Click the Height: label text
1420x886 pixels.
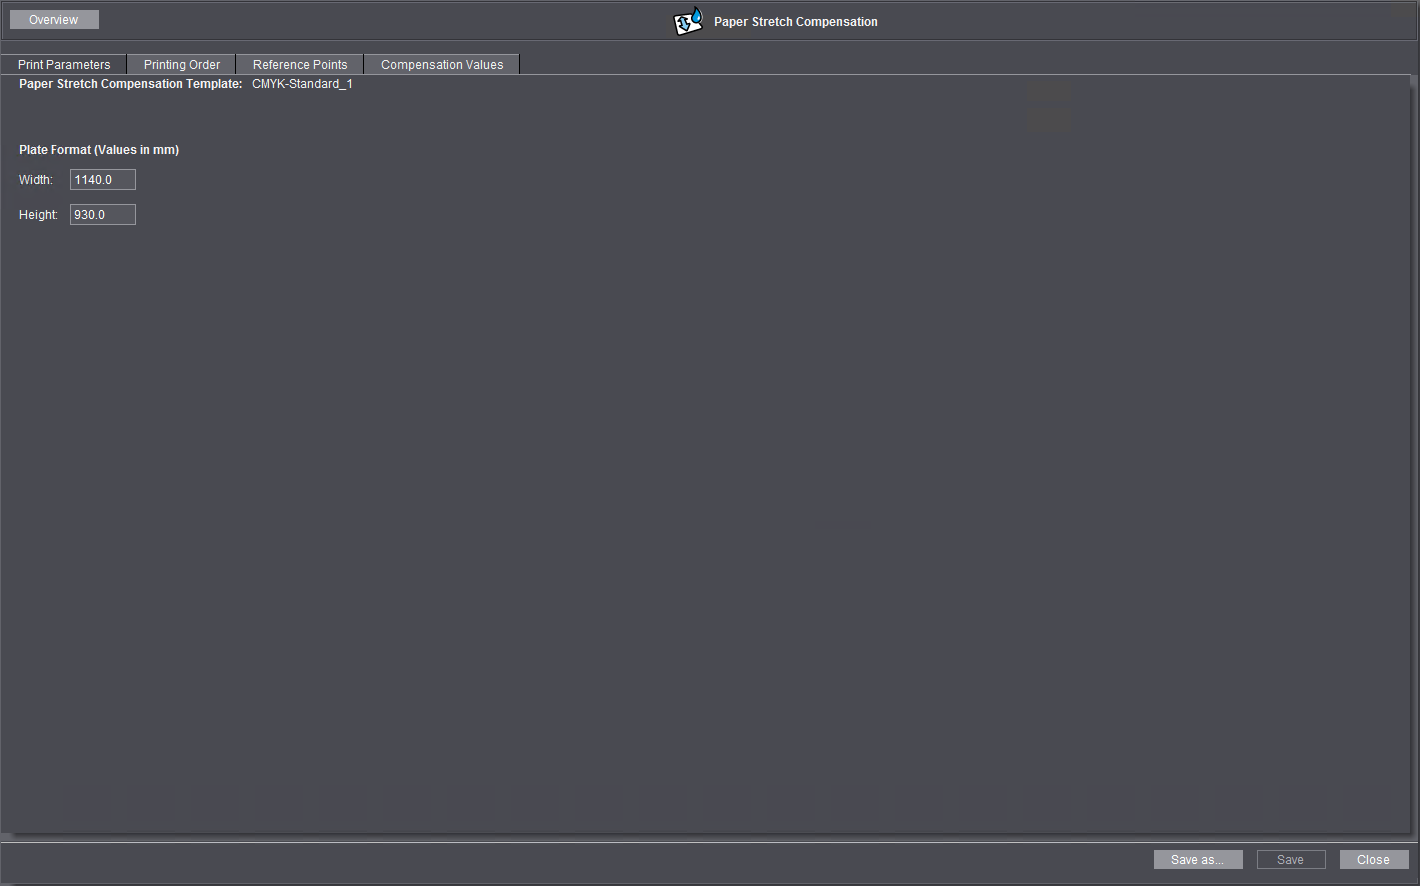coord(38,215)
